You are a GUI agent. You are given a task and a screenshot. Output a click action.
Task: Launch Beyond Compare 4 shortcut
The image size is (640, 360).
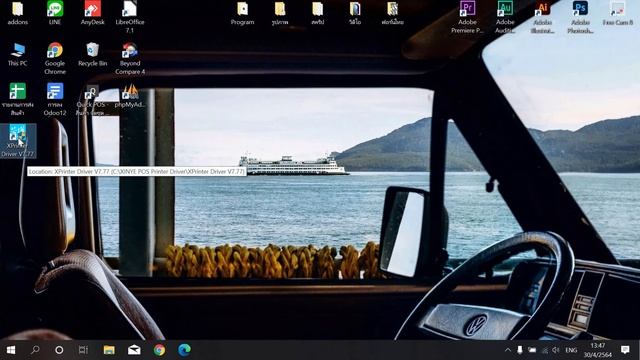coord(130,58)
